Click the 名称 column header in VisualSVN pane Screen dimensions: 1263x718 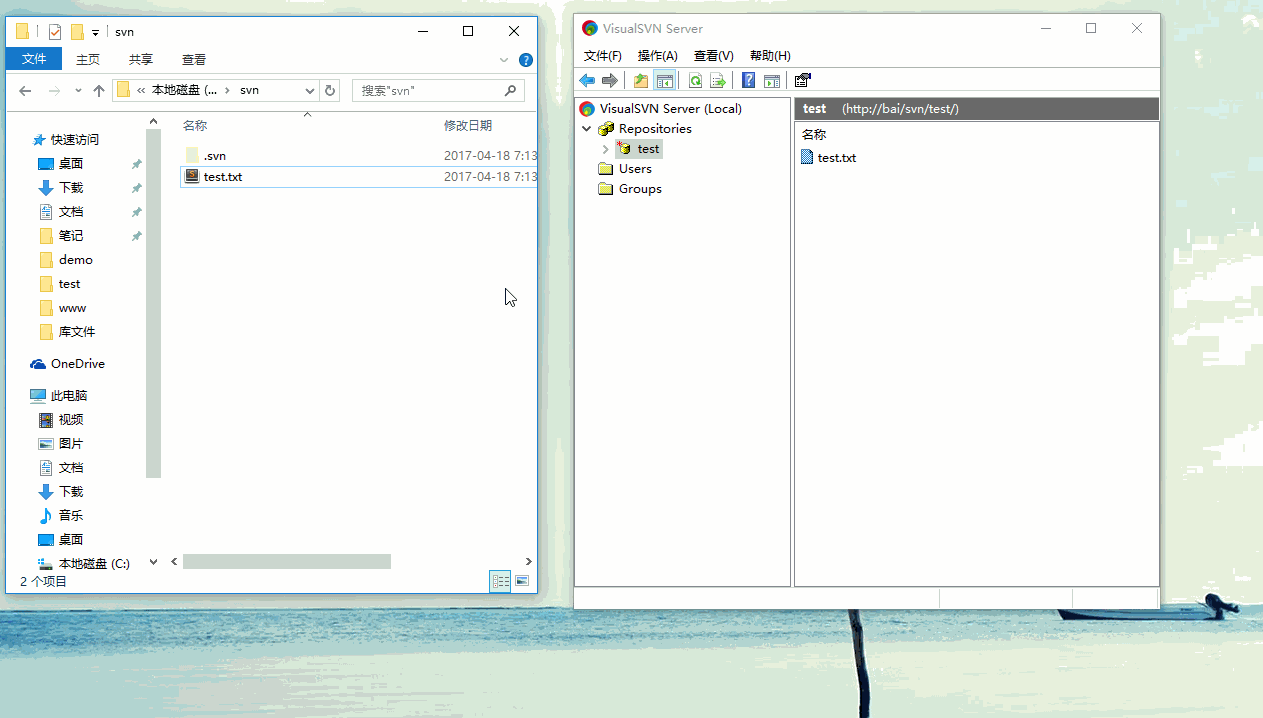(814, 134)
